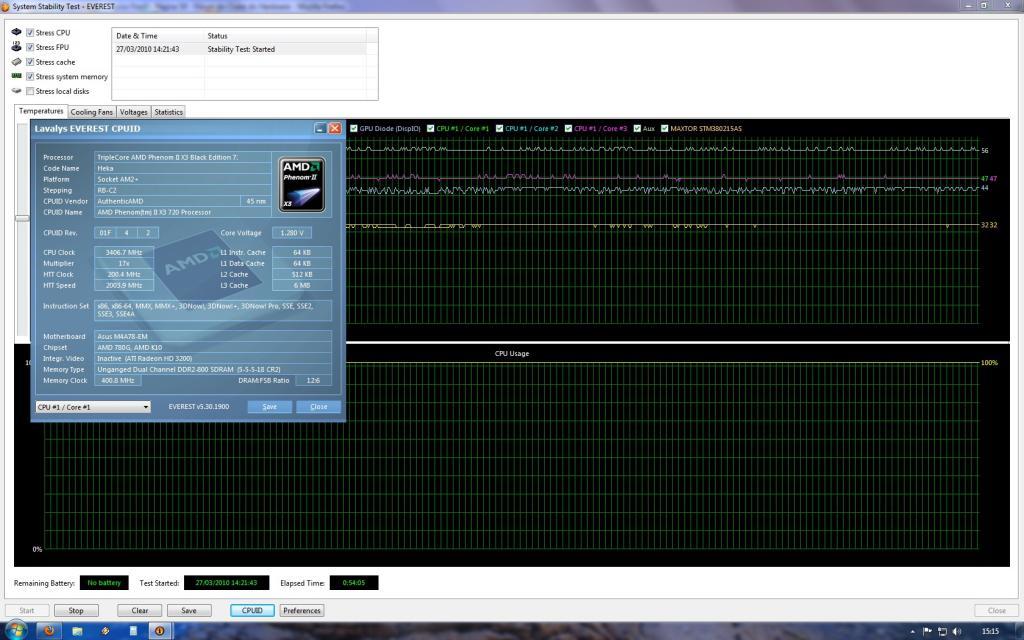Open Firefox from the taskbar
This screenshot has width=1024, height=640.
(48, 631)
